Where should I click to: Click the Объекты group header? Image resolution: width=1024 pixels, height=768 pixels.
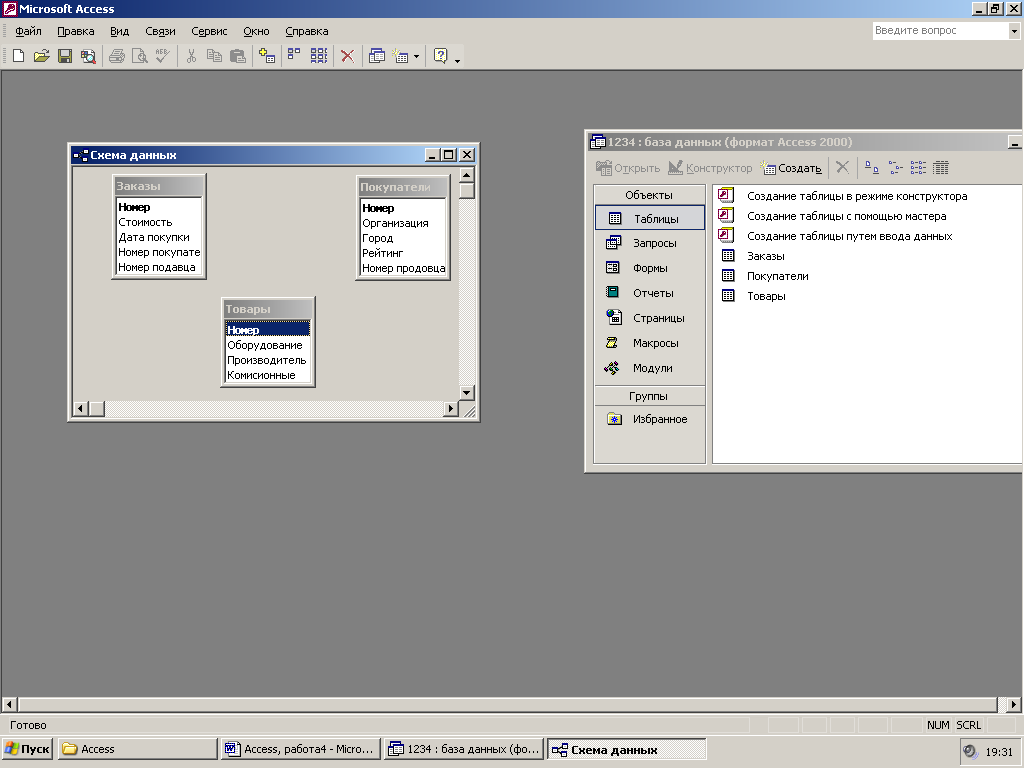[x=649, y=195]
